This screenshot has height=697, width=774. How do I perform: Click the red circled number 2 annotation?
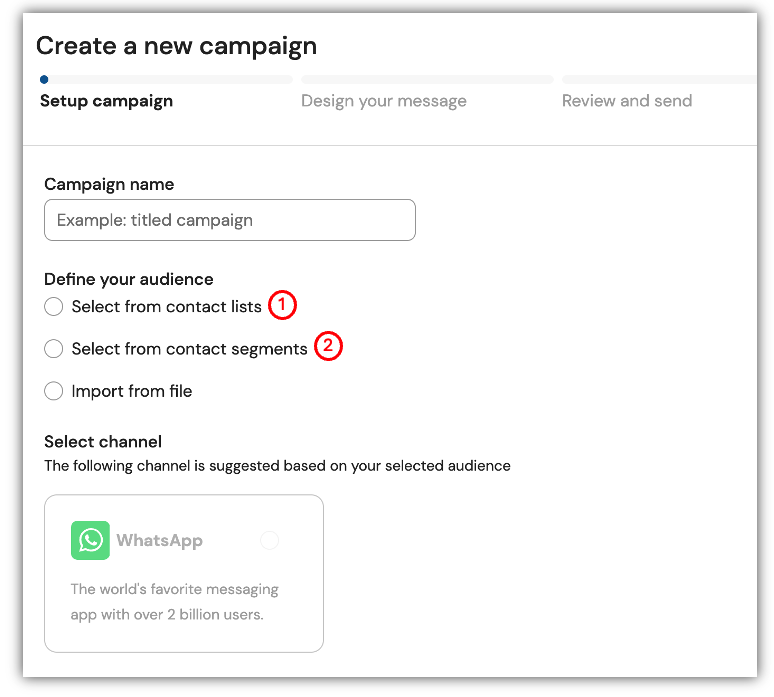tap(328, 346)
